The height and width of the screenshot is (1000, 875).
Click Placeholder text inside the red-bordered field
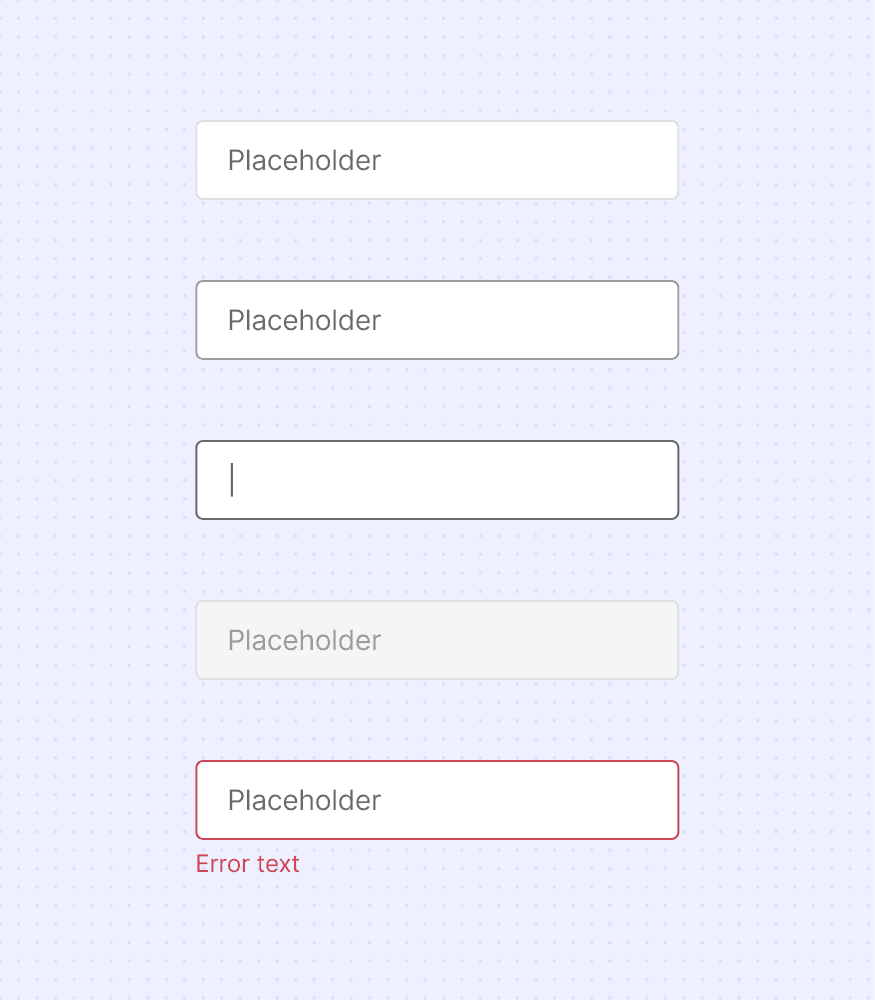pyautogui.click(x=304, y=800)
